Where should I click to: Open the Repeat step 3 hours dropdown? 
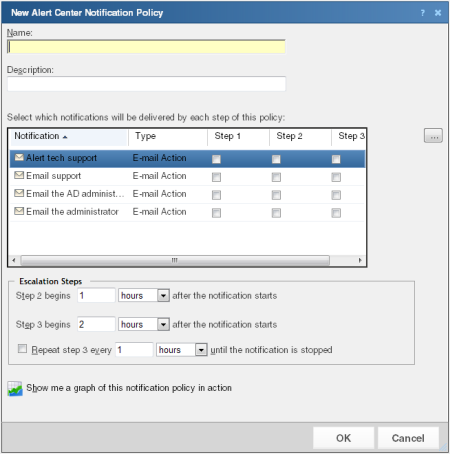coord(201,350)
